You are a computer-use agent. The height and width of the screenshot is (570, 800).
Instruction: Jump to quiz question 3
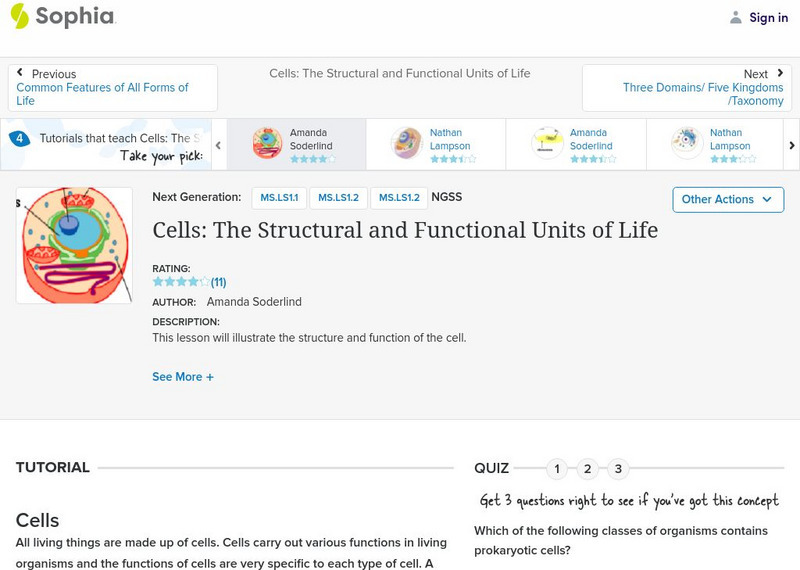pyautogui.click(x=618, y=469)
